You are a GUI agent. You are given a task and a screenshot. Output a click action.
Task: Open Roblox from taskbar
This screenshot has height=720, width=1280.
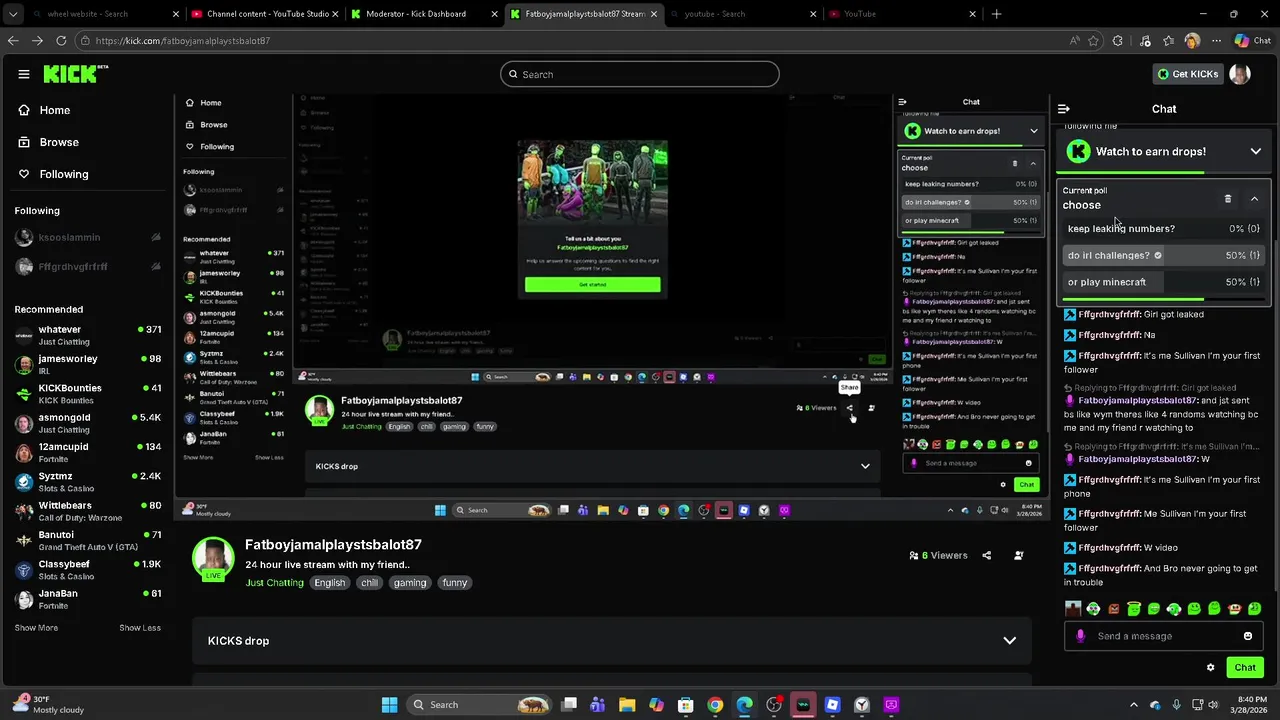pos(832,705)
